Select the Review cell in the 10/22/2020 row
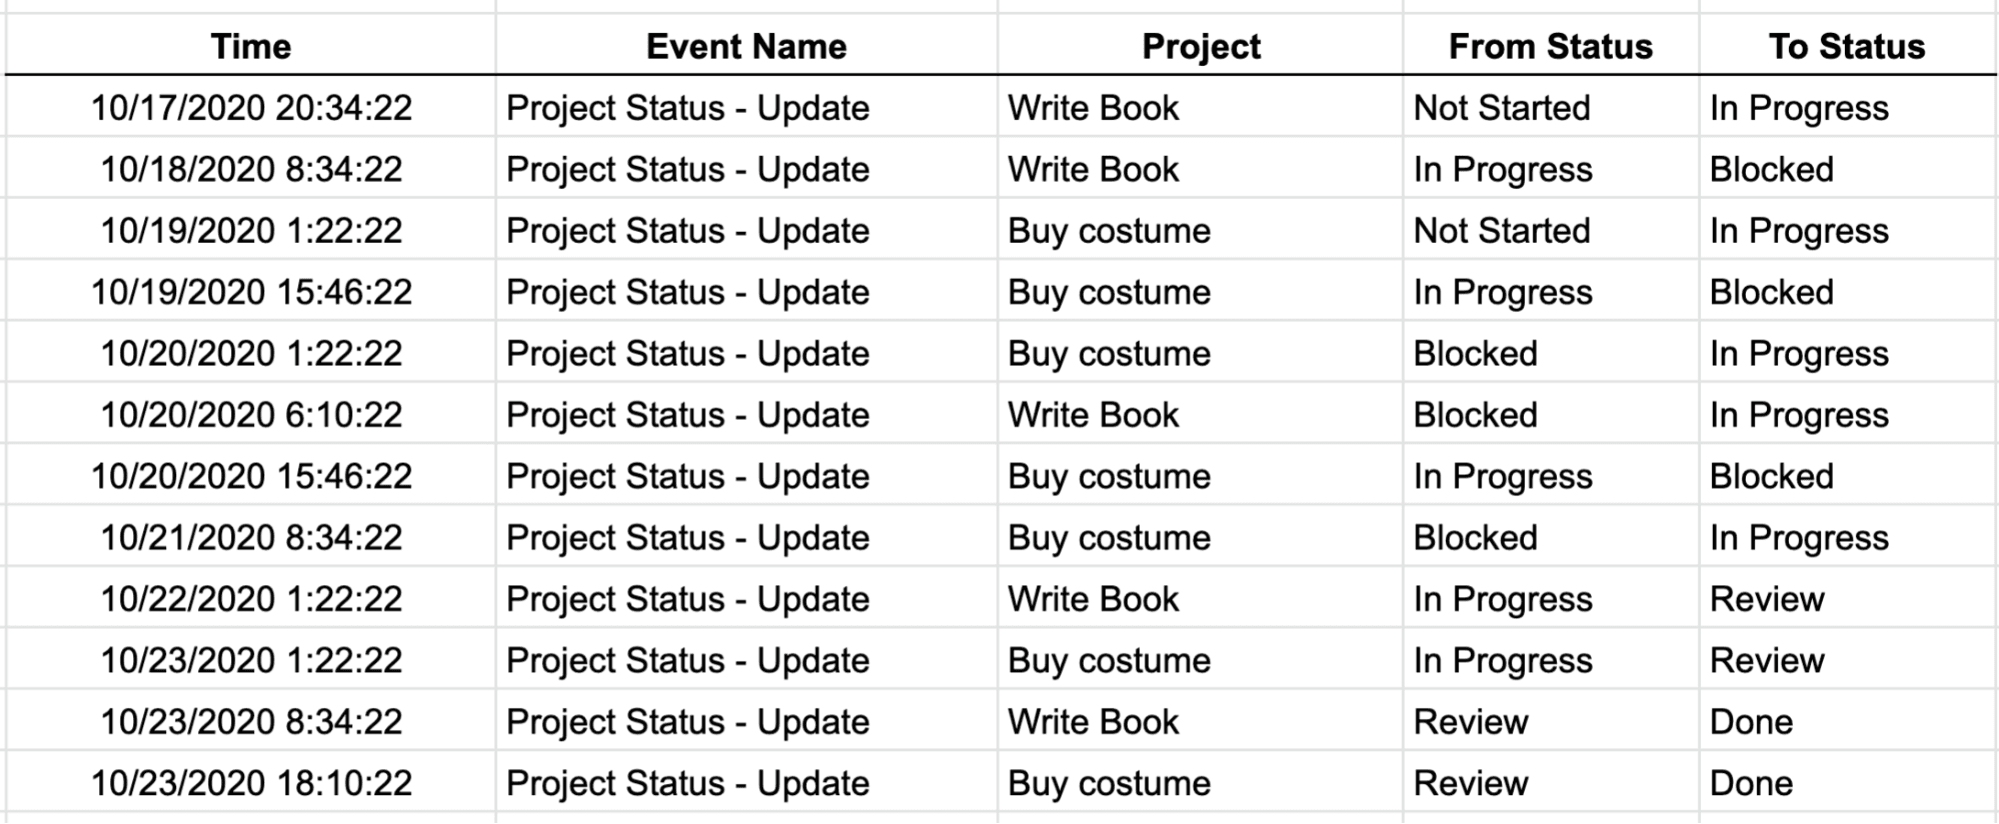Screen dimensions: 1999x824 coord(1767,599)
